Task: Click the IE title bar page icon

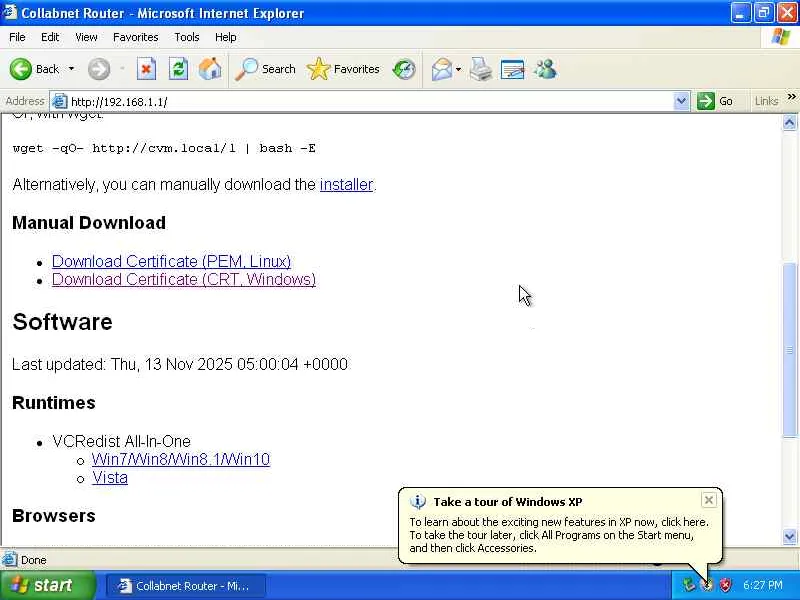Action: point(10,12)
